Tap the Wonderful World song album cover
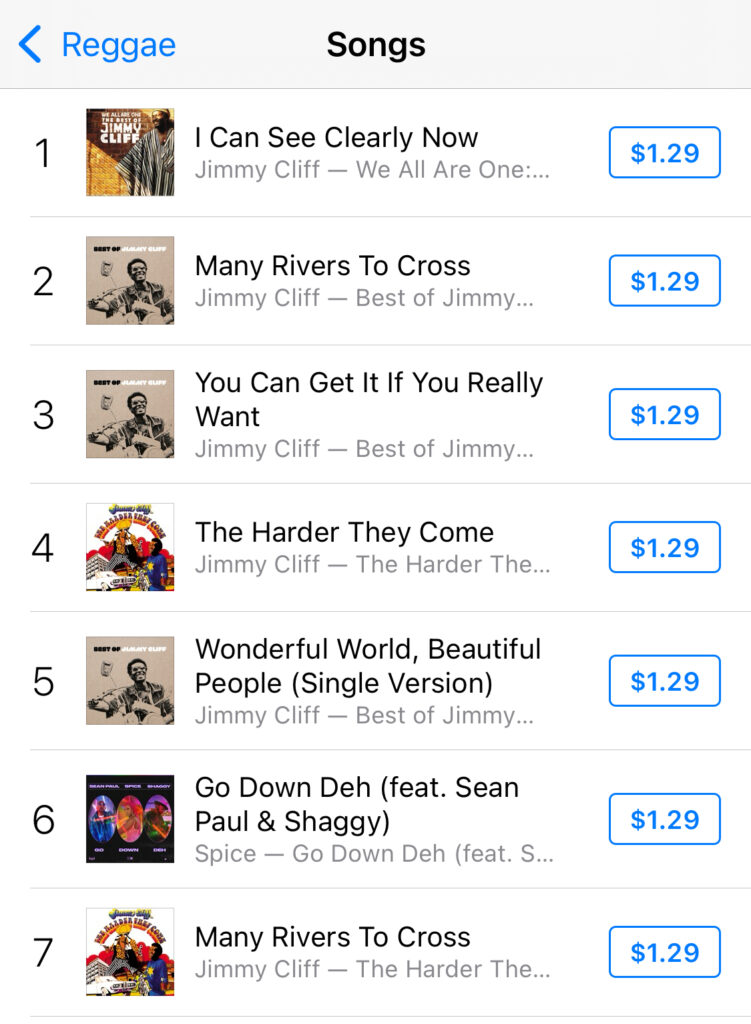Viewport: 751px width, 1024px height. tap(130, 681)
